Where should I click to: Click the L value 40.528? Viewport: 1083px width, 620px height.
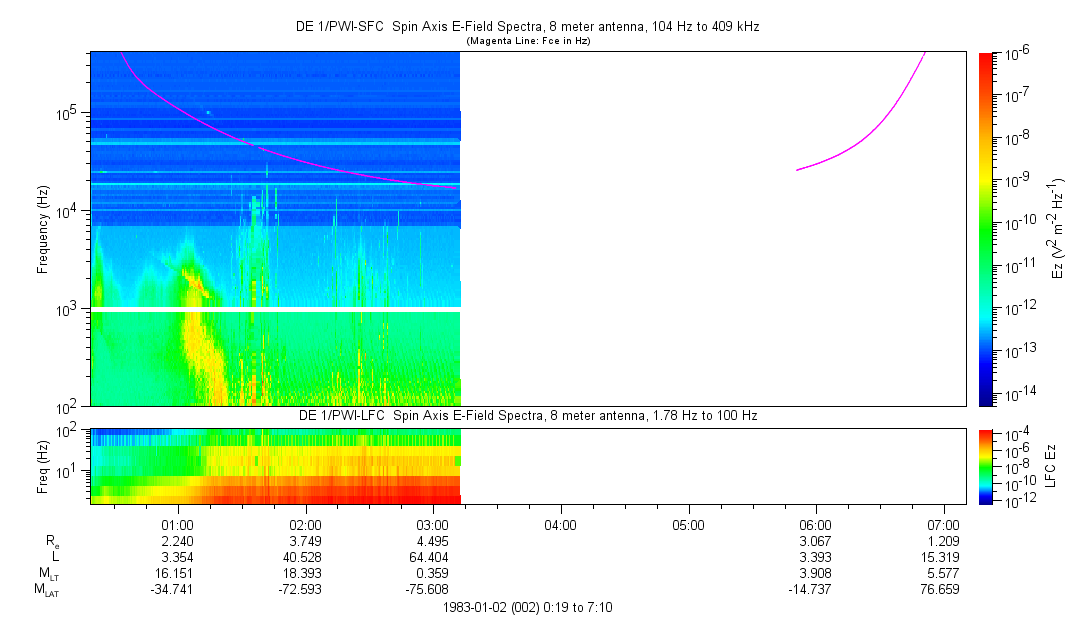pos(305,556)
